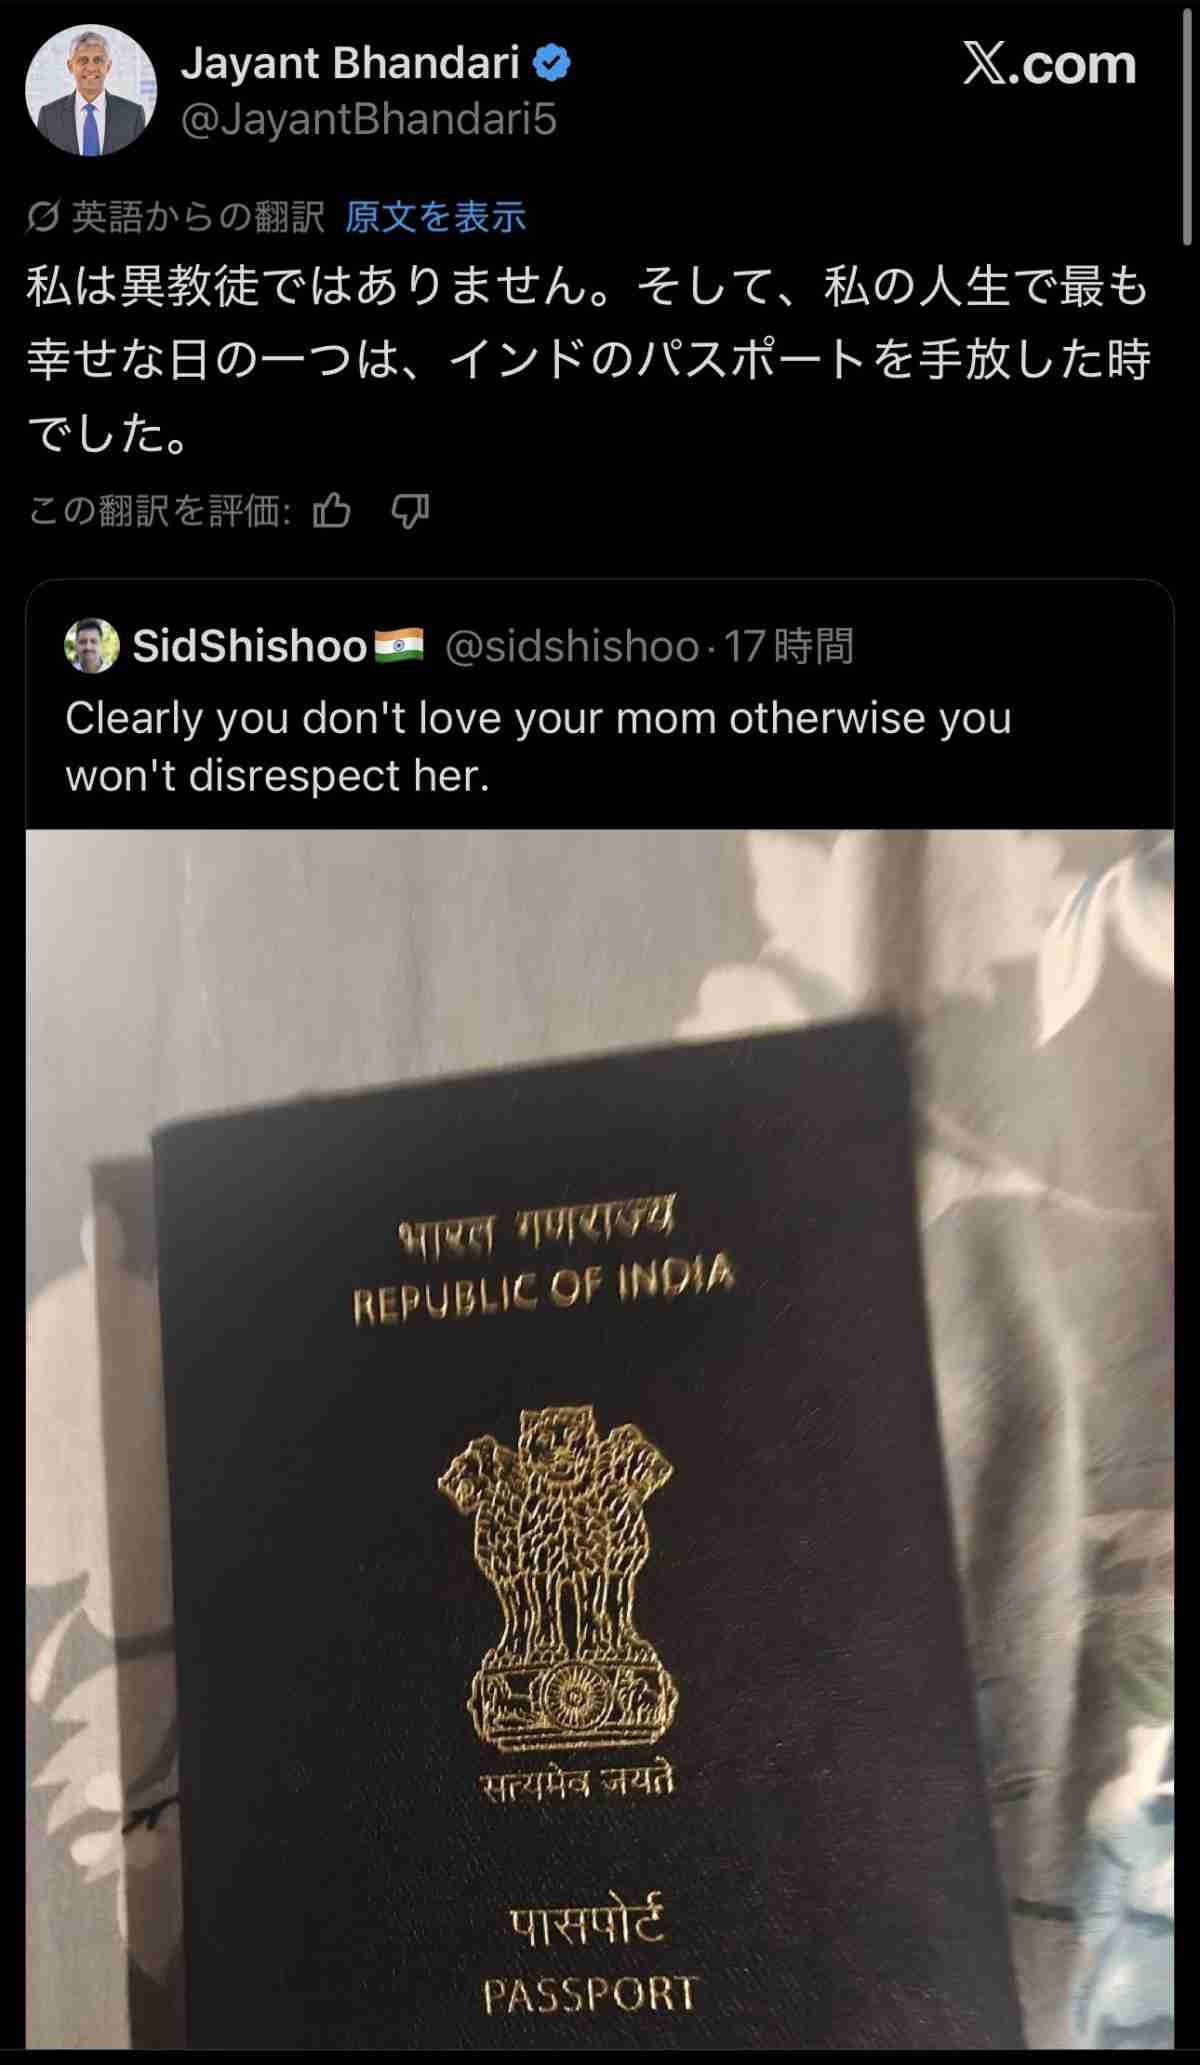1200x2065 pixels.
Task: Click the 英語からの翻訳 label
Action: coord(198,216)
